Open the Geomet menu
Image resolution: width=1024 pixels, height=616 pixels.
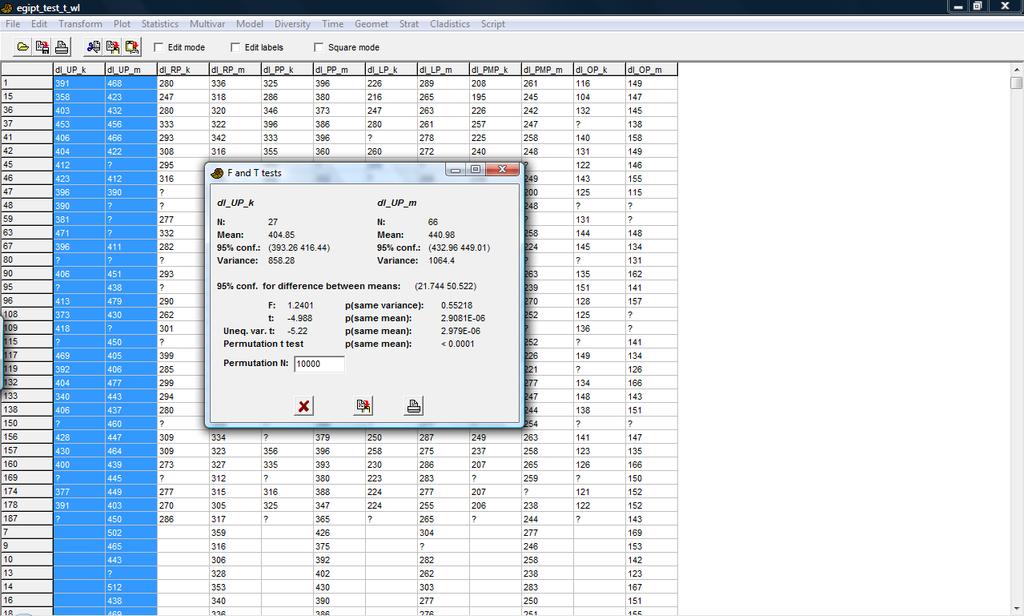[x=371, y=24]
